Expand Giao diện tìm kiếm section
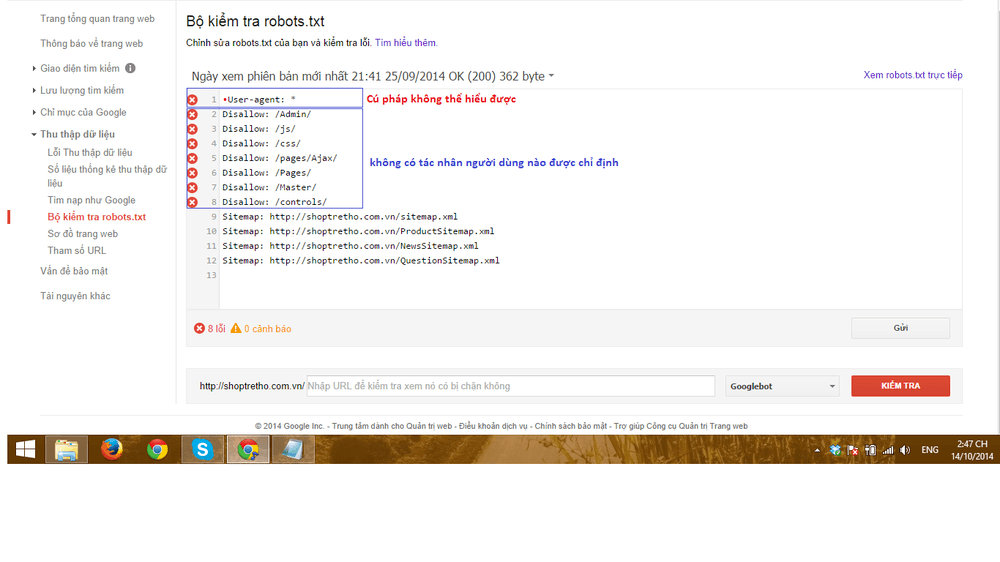The width and height of the screenshot is (1000, 562). [x=34, y=68]
